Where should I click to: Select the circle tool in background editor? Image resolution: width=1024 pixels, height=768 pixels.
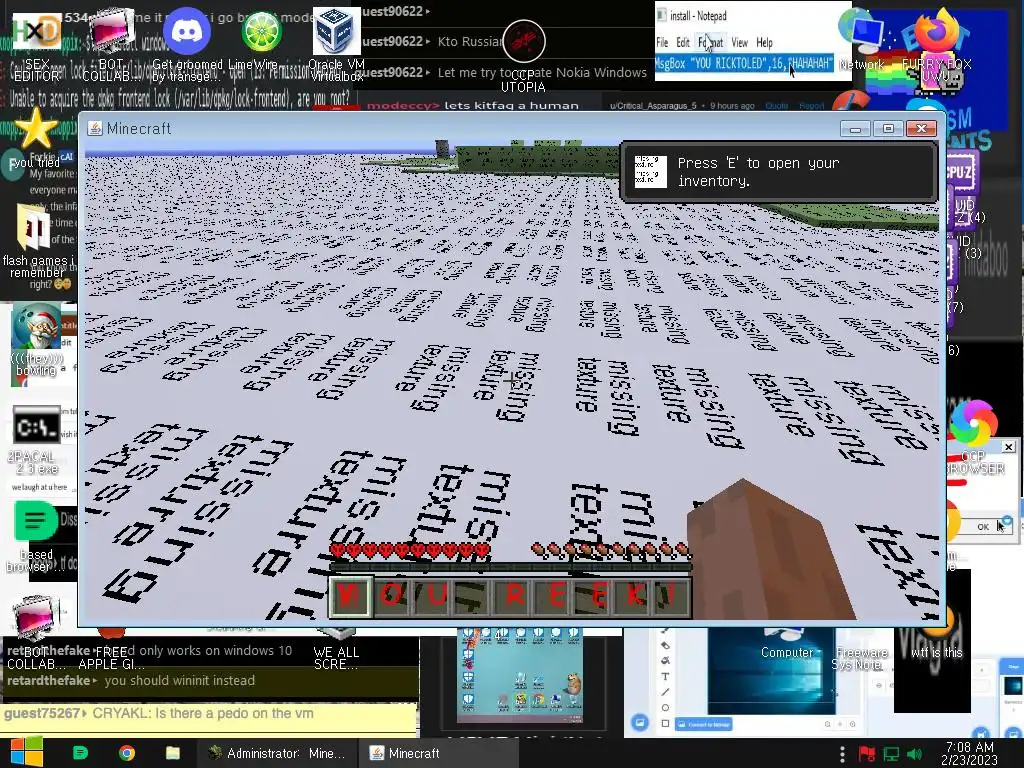coord(665,708)
